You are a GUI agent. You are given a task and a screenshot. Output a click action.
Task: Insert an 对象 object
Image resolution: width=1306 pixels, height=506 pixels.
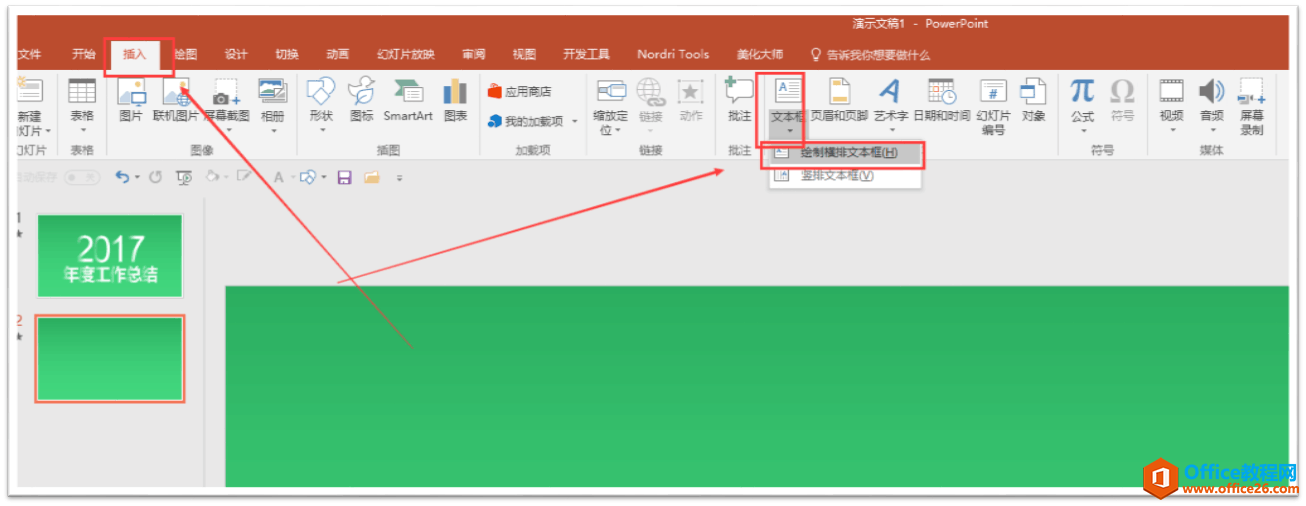click(1033, 99)
